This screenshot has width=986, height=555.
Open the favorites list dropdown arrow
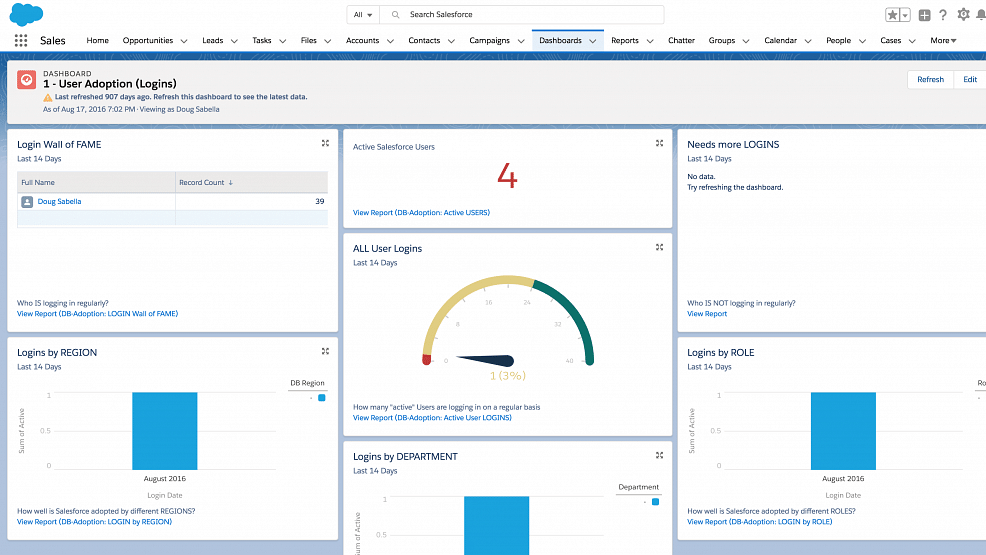click(x=906, y=15)
